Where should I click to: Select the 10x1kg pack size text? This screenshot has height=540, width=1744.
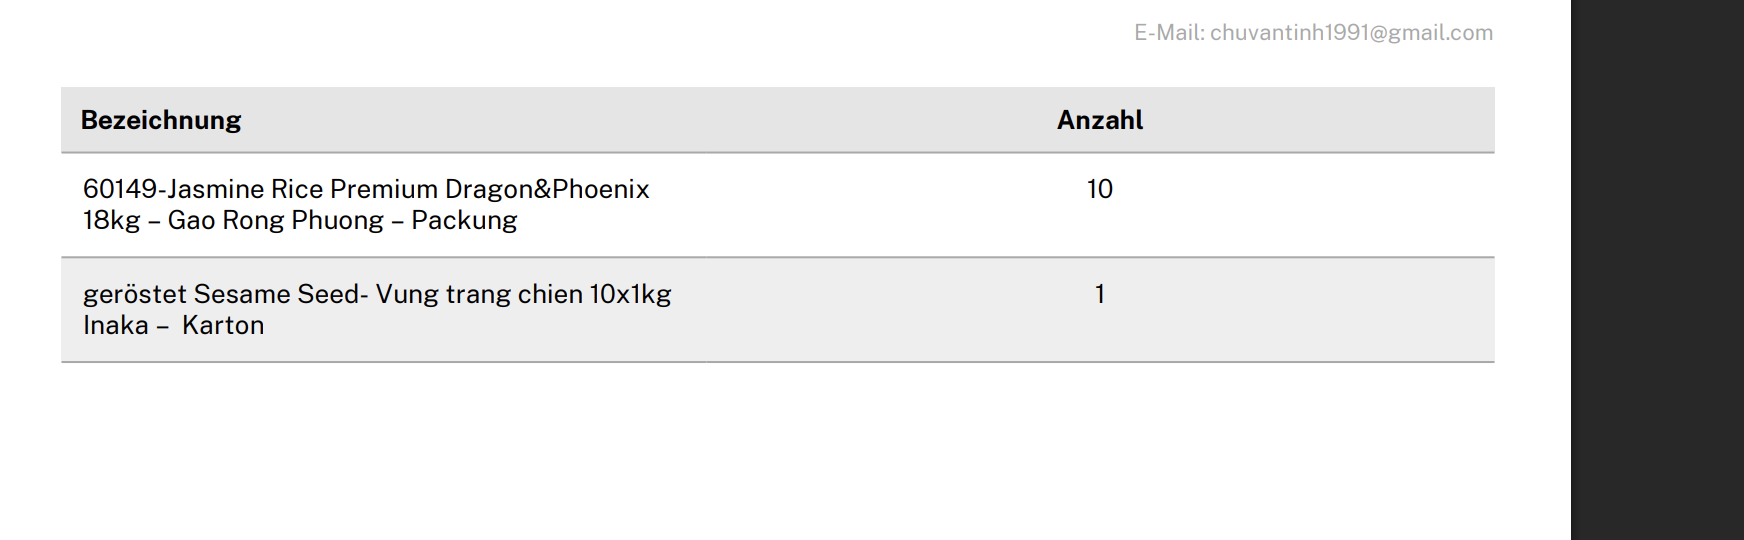(630, 294)
